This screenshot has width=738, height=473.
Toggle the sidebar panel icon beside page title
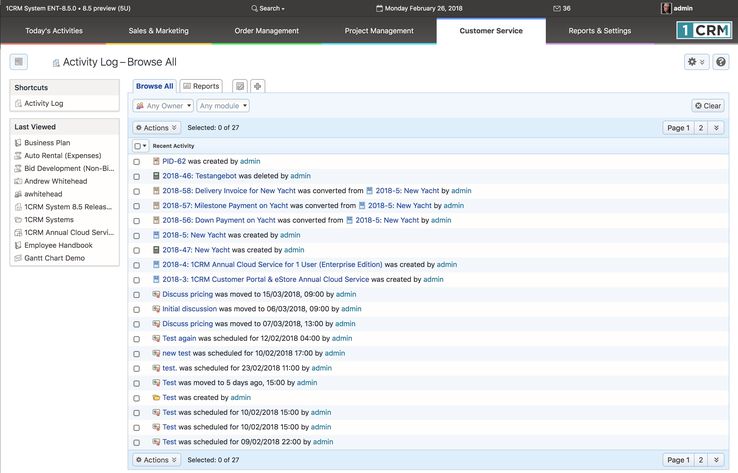tap(19, 62)
